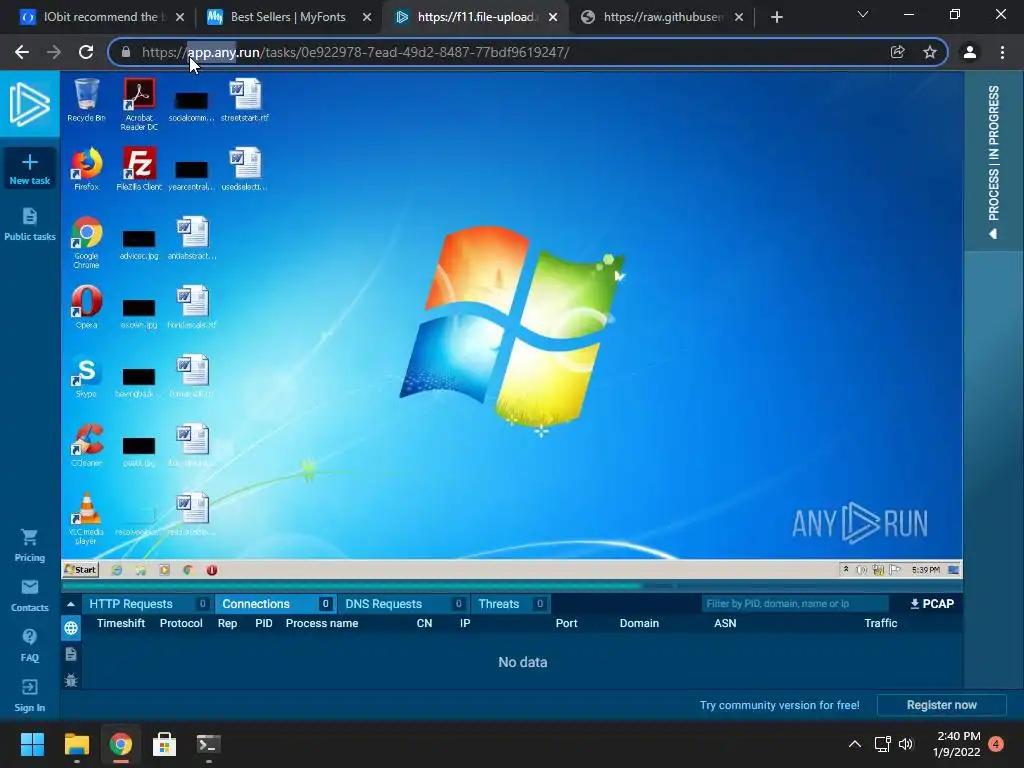Viewport: 1024px width, 768px height.
Task: Click Opera icon on VM desktop
Action: (x=86, y=307)
